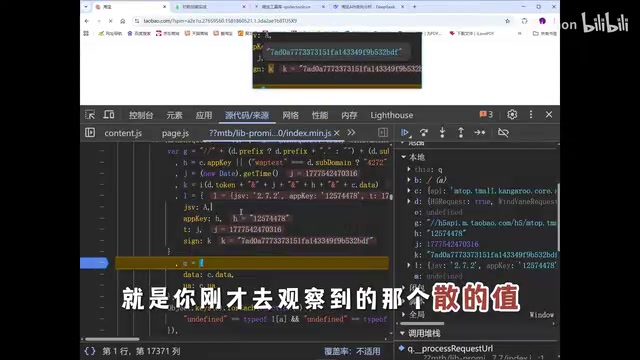Expand the 'c' api object variable

click(409, 190)
